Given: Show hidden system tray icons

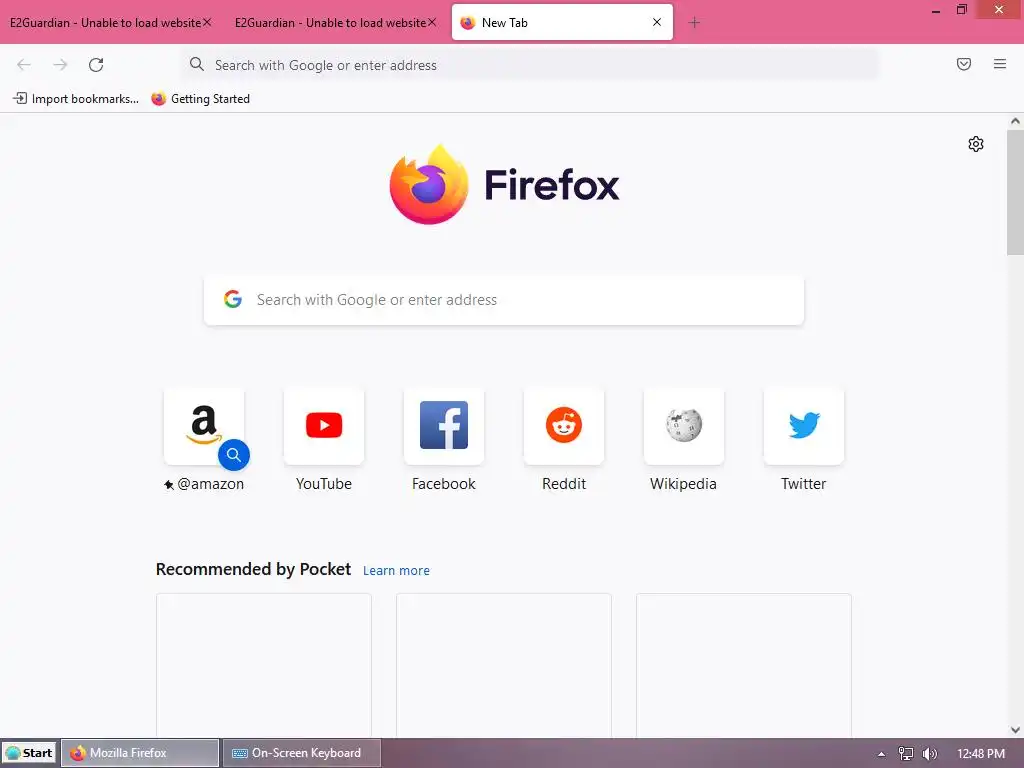Looking at the screenshot, I should 881,754.
